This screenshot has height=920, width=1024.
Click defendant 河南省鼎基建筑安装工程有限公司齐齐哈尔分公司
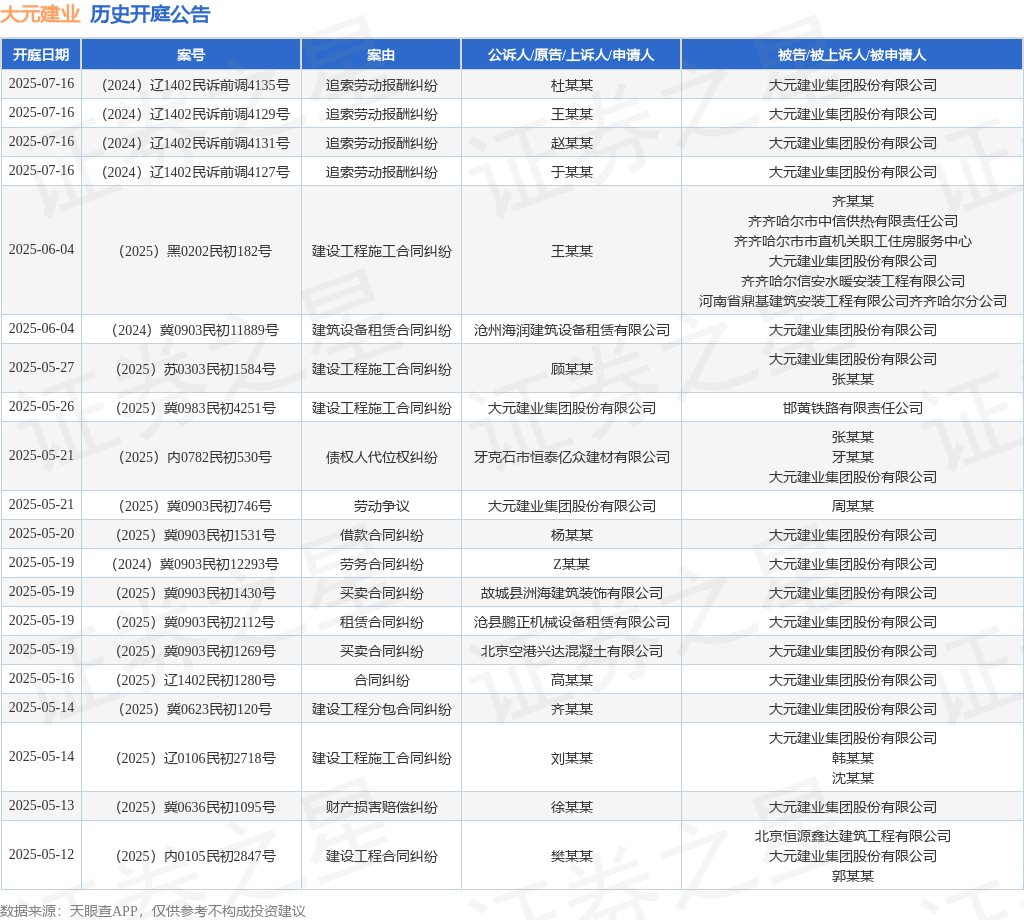pyautogui.click(x=852, y=302)
